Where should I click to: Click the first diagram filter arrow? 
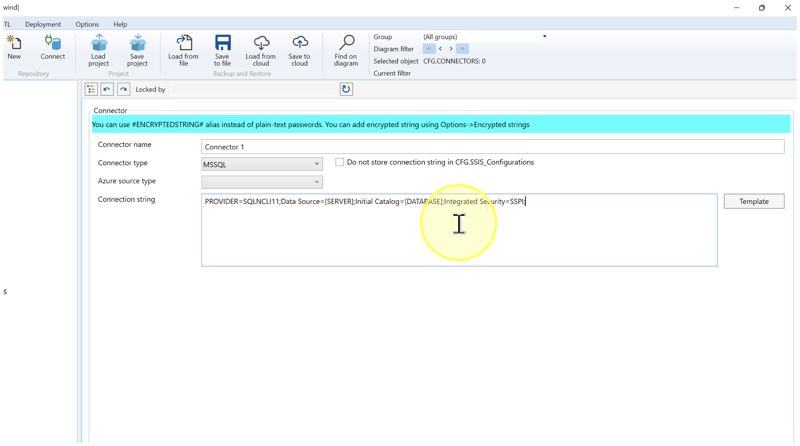429,49
